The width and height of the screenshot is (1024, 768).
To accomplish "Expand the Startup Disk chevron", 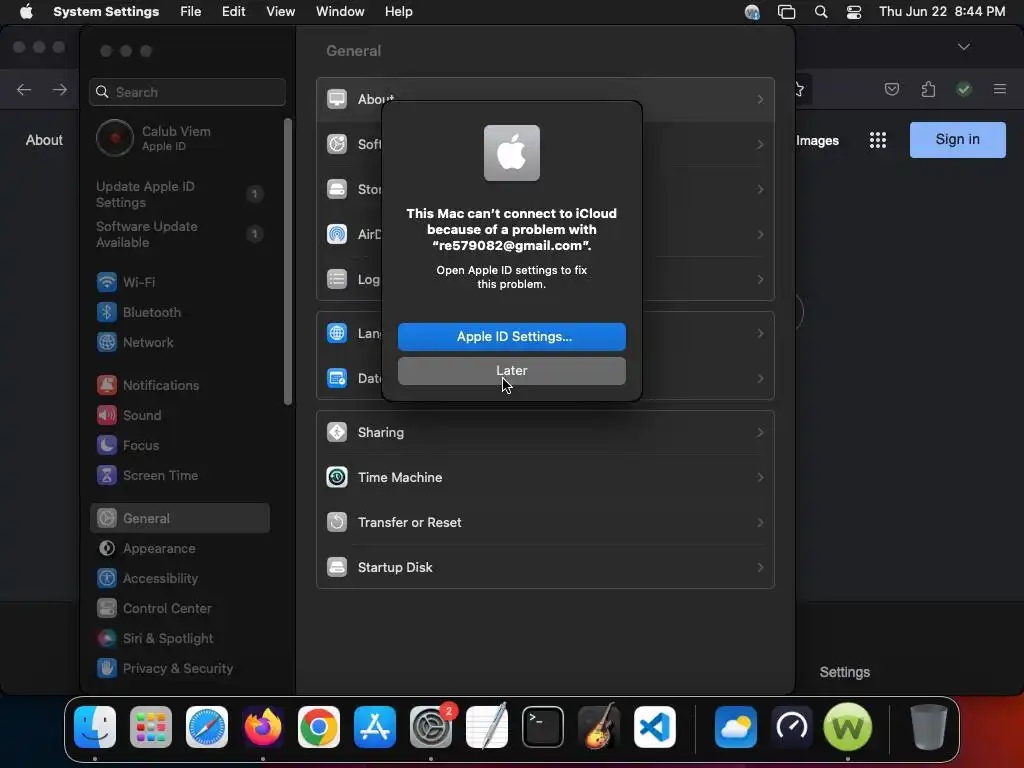I will click(x=760, y=568).
